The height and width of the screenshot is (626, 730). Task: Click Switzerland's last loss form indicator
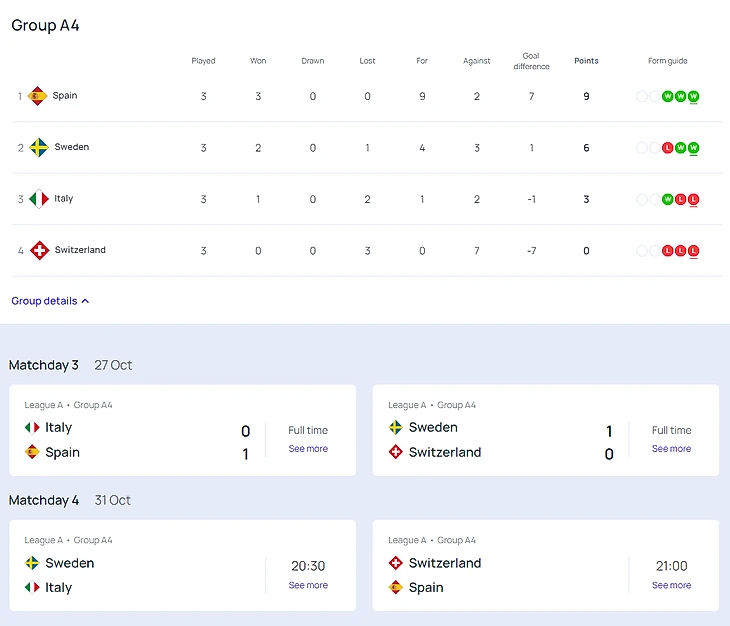[693, 251]
